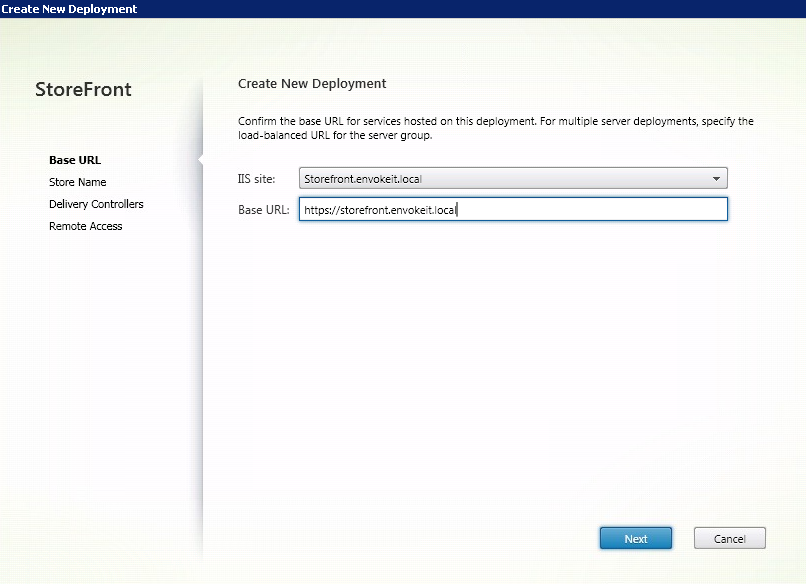806x584 pixels.
Task: Select the Base URL step in sidebar
Action: click(x=75, y=160)
